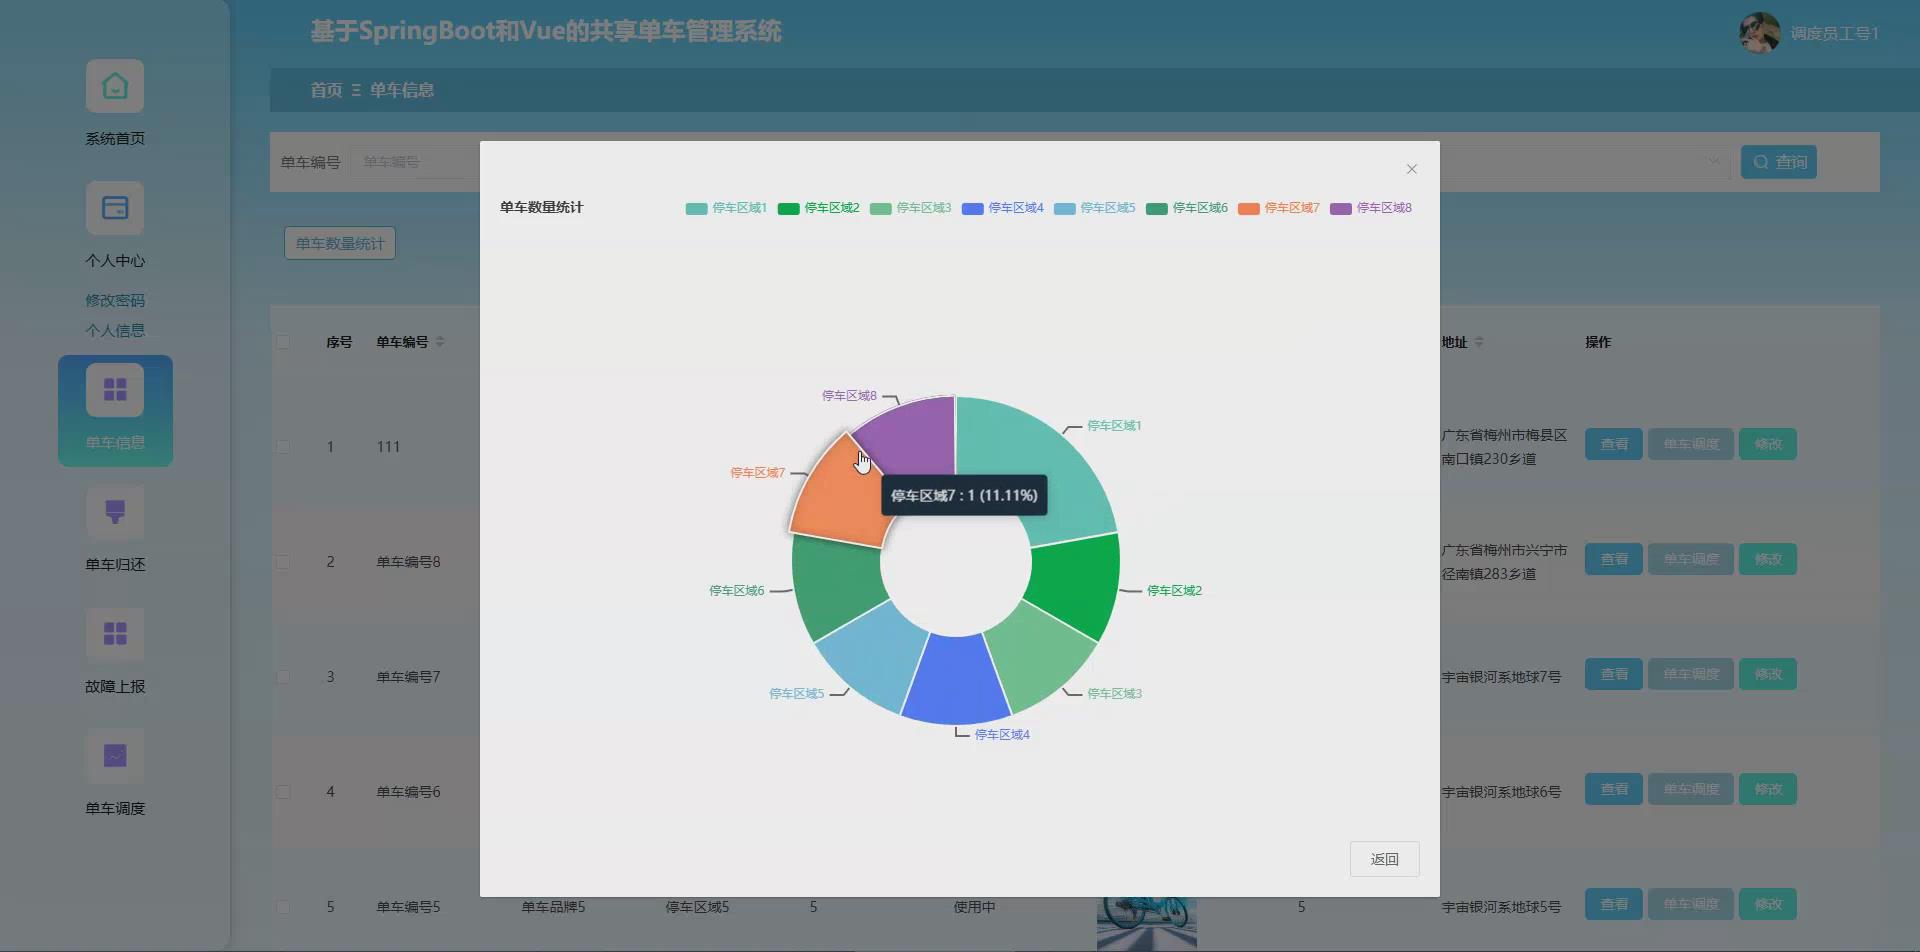Toggle the select-all checkbox in table header

coord(284,341)
